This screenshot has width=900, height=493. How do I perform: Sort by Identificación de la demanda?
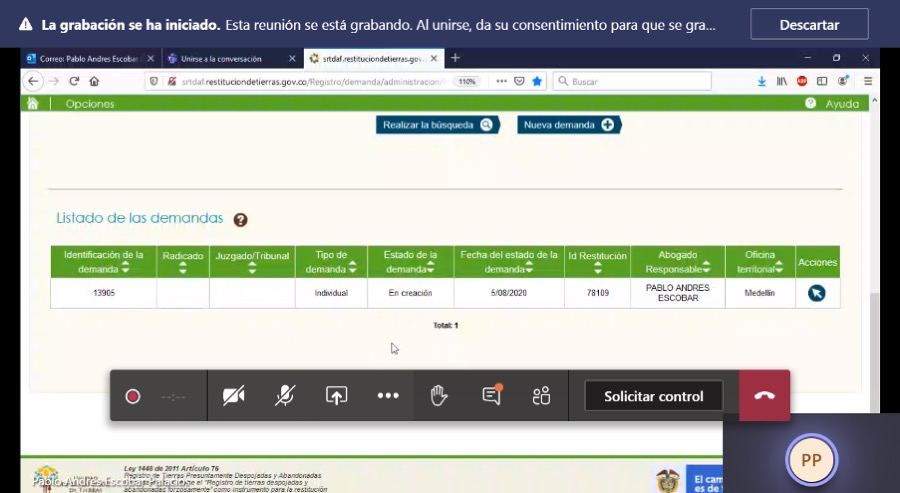126,269
